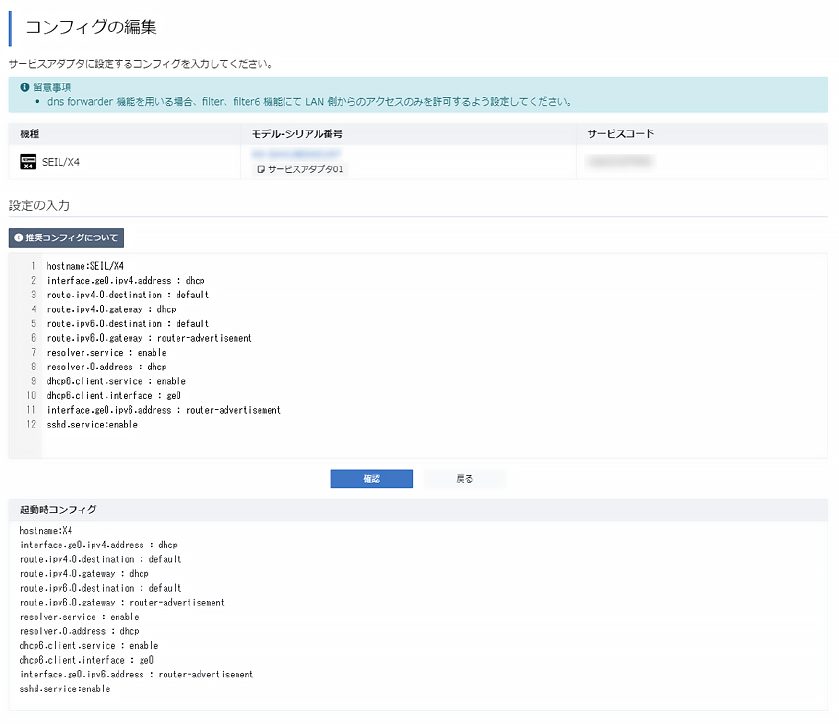Click the blurred service code value
The width and height of the screenshot is (839, 724).
[620, 161]
